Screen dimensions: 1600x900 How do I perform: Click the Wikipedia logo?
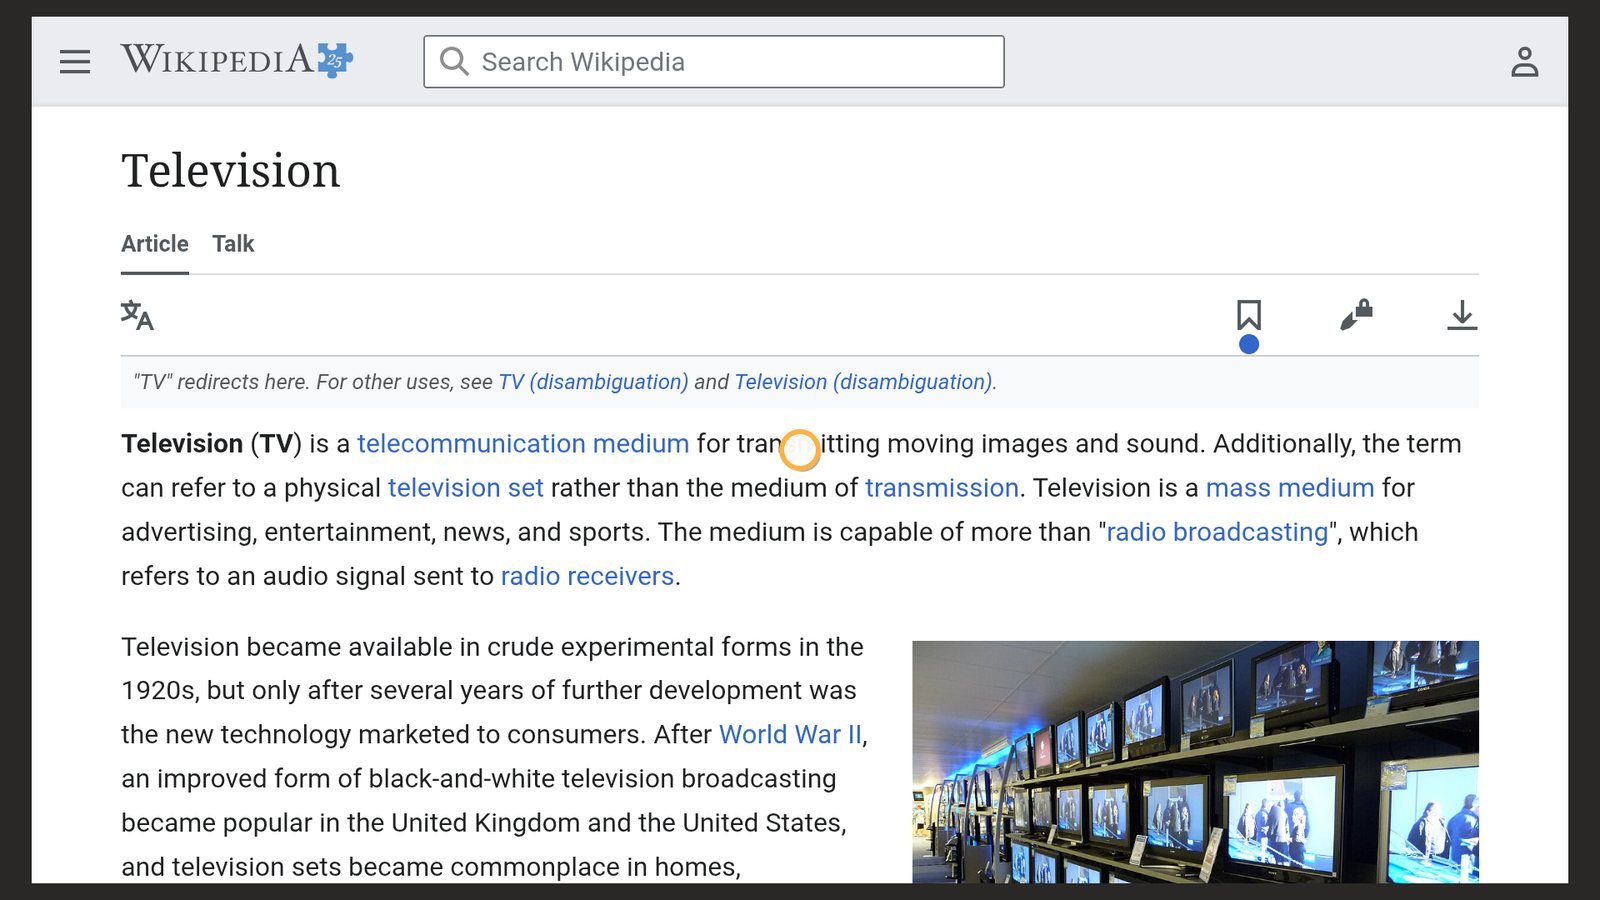(x=237, y=60)
